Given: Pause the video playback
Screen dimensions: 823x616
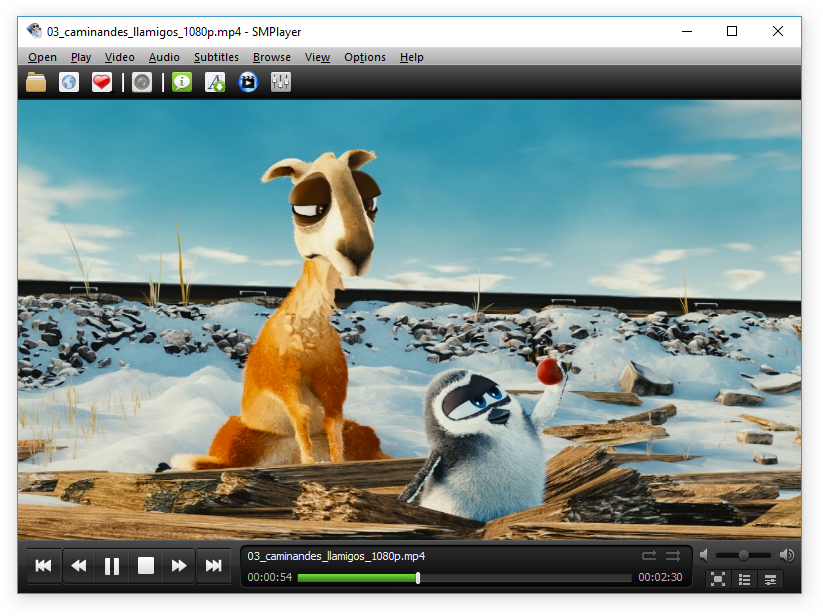Looking at the screenshot, I should pyautogui.click(x=112, y=566).
